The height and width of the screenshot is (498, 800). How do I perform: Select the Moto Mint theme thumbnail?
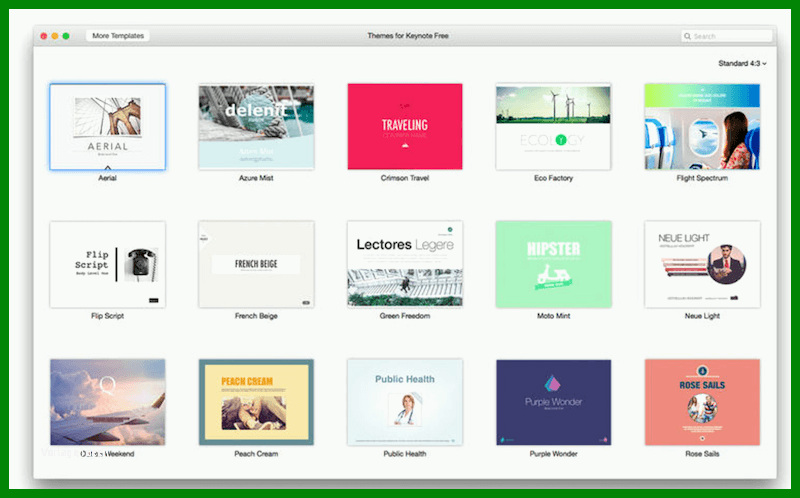pos(554,264)
